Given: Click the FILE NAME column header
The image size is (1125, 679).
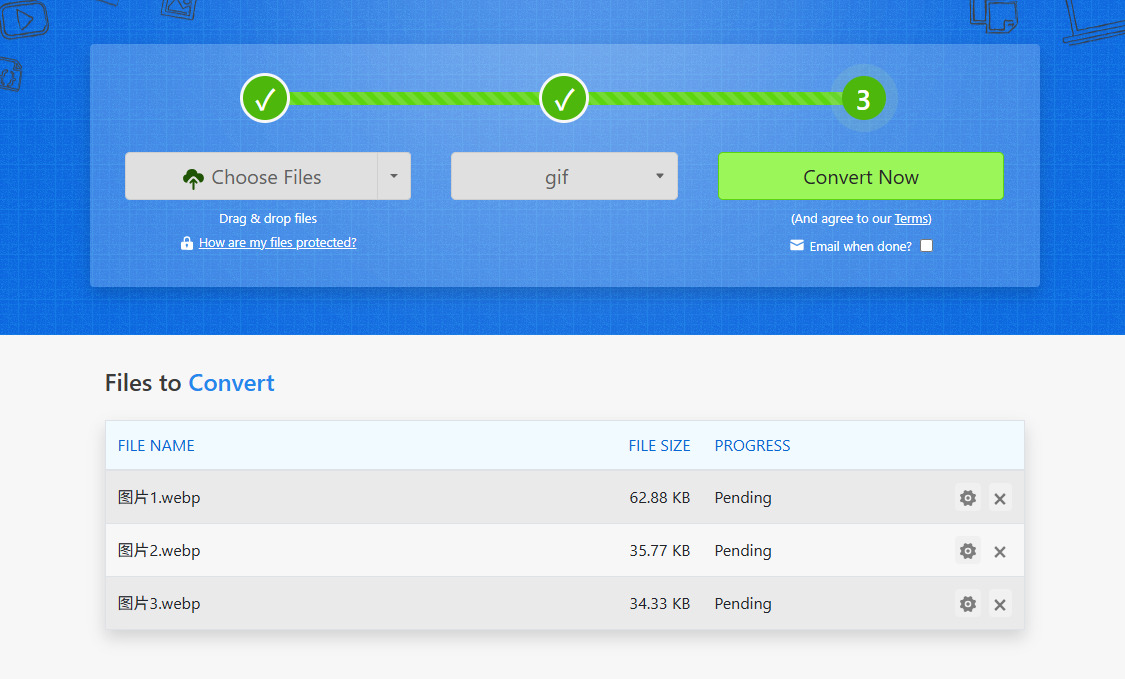Looking at the screenshot, I should pos(156,446).
